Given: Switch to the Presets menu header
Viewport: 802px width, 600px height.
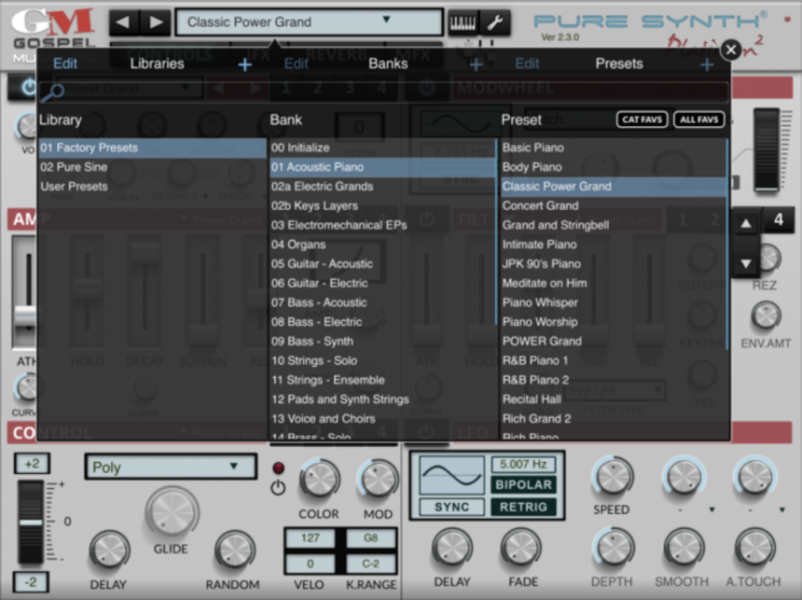Looking at the screenshot, I should [x=618, y=62].
